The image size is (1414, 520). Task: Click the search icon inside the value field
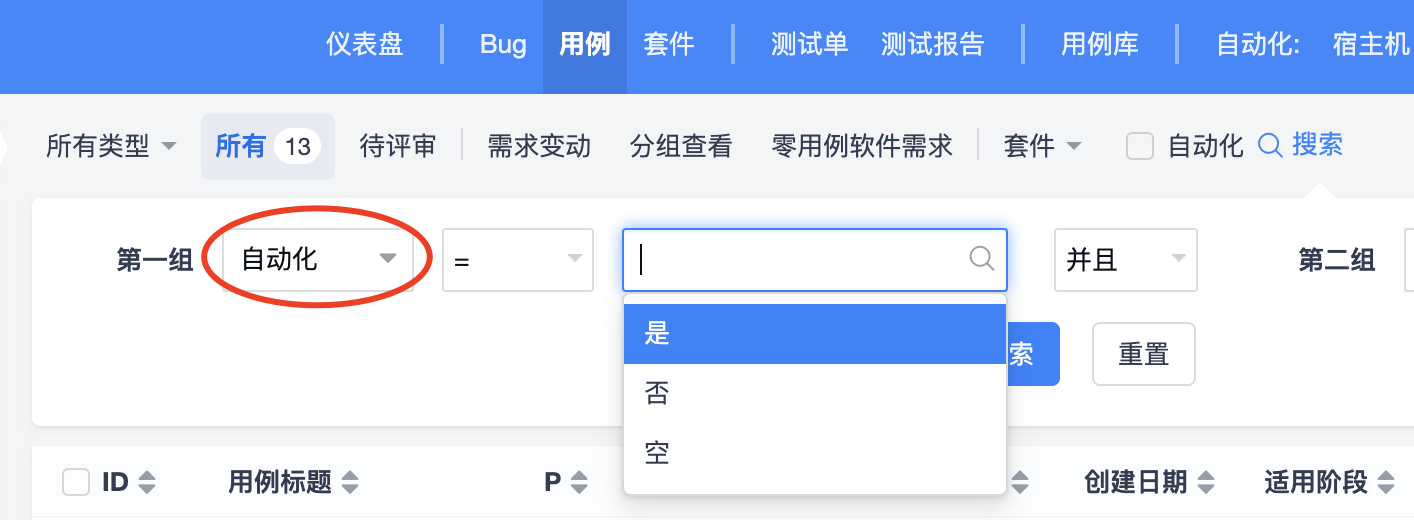[x=982, y=259]
